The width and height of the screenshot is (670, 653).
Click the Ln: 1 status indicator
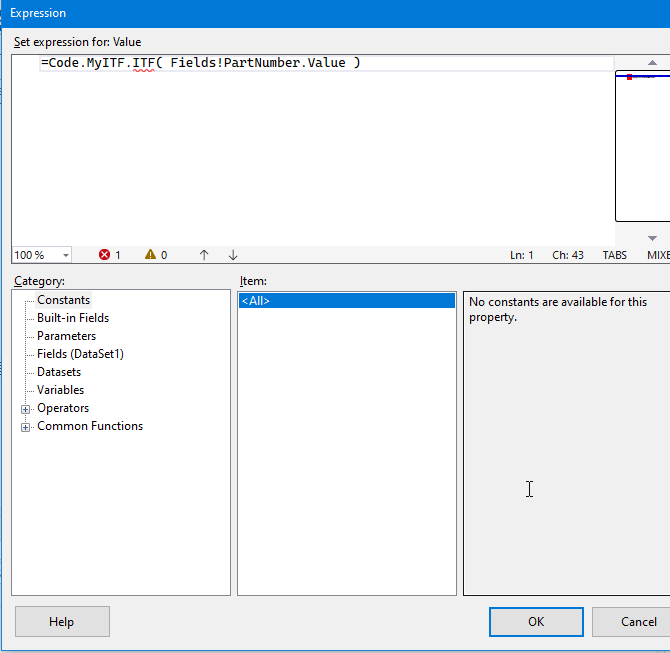point(522,255)
